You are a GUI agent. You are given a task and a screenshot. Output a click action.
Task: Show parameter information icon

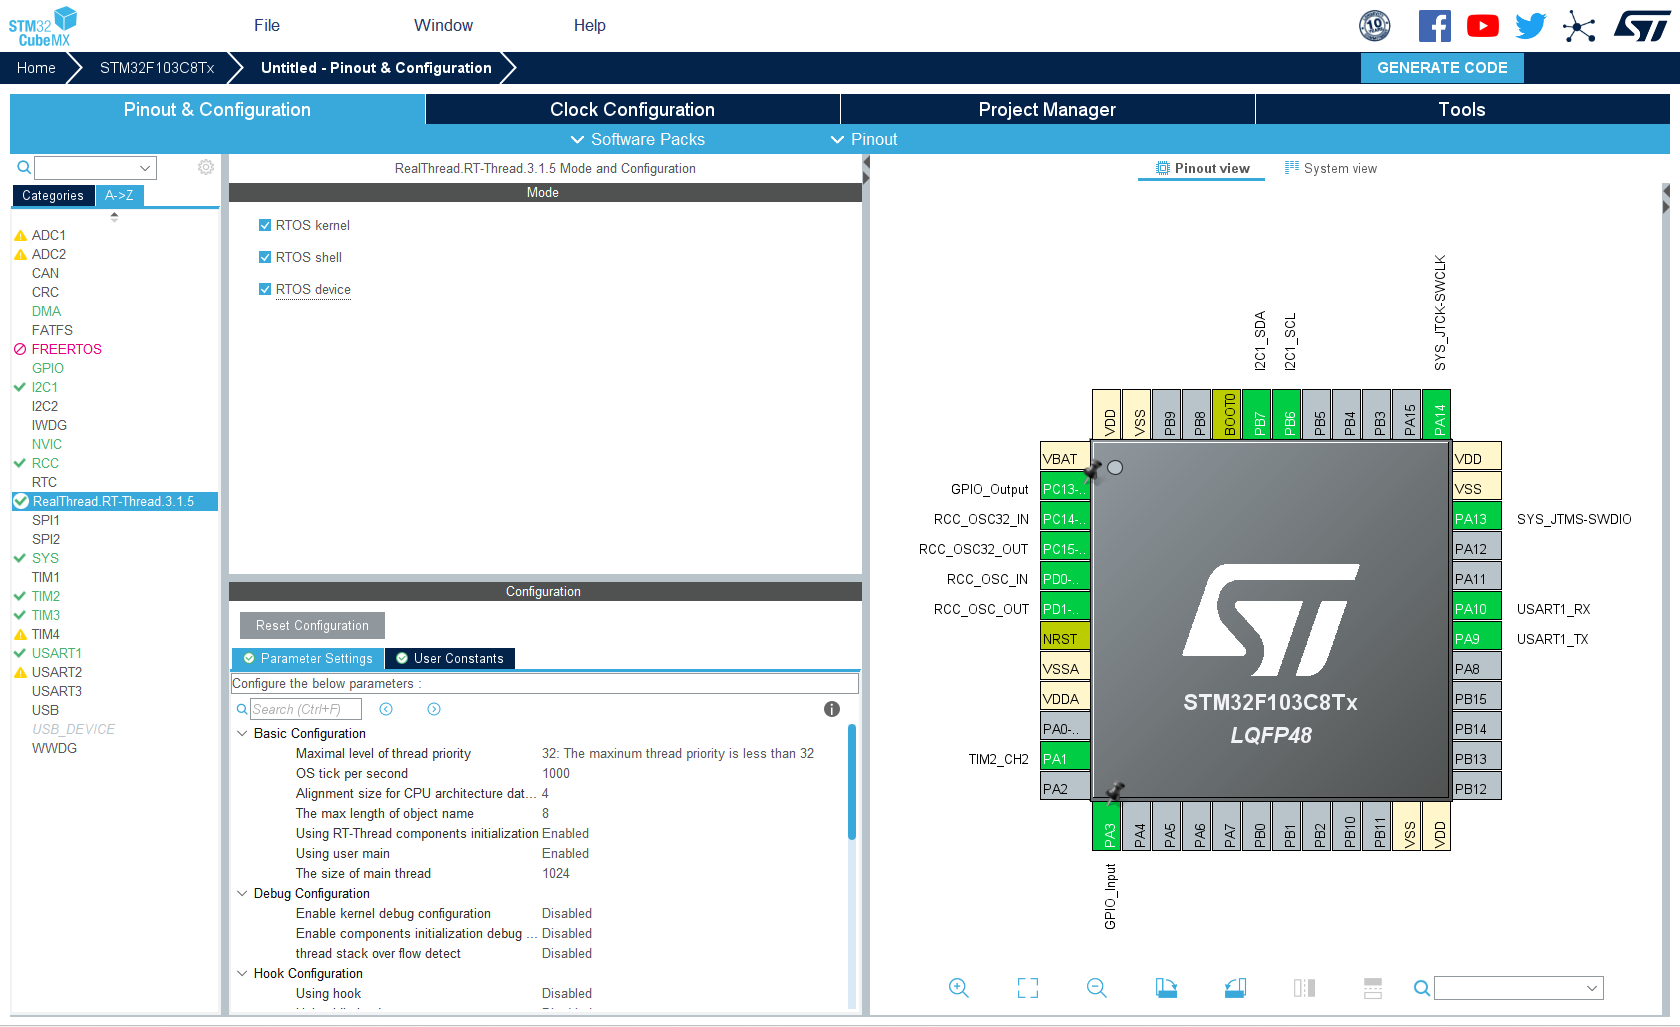pos(831,709)
